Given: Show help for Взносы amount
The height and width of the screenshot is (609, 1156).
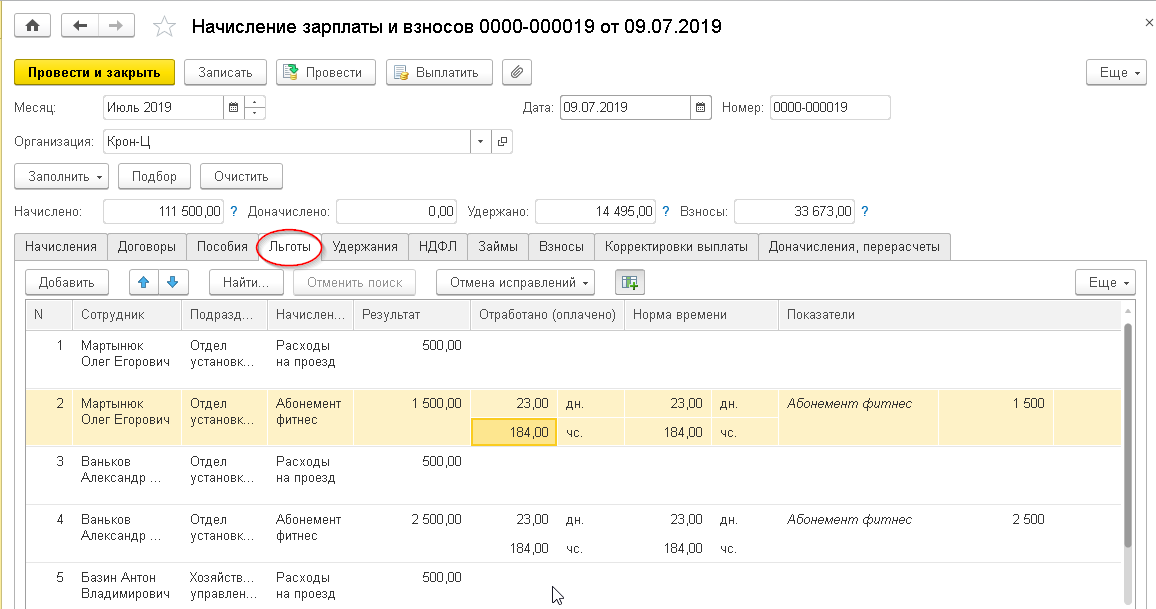Looking at the screenshot, I should pyautogui.click(x=865, y=212).
